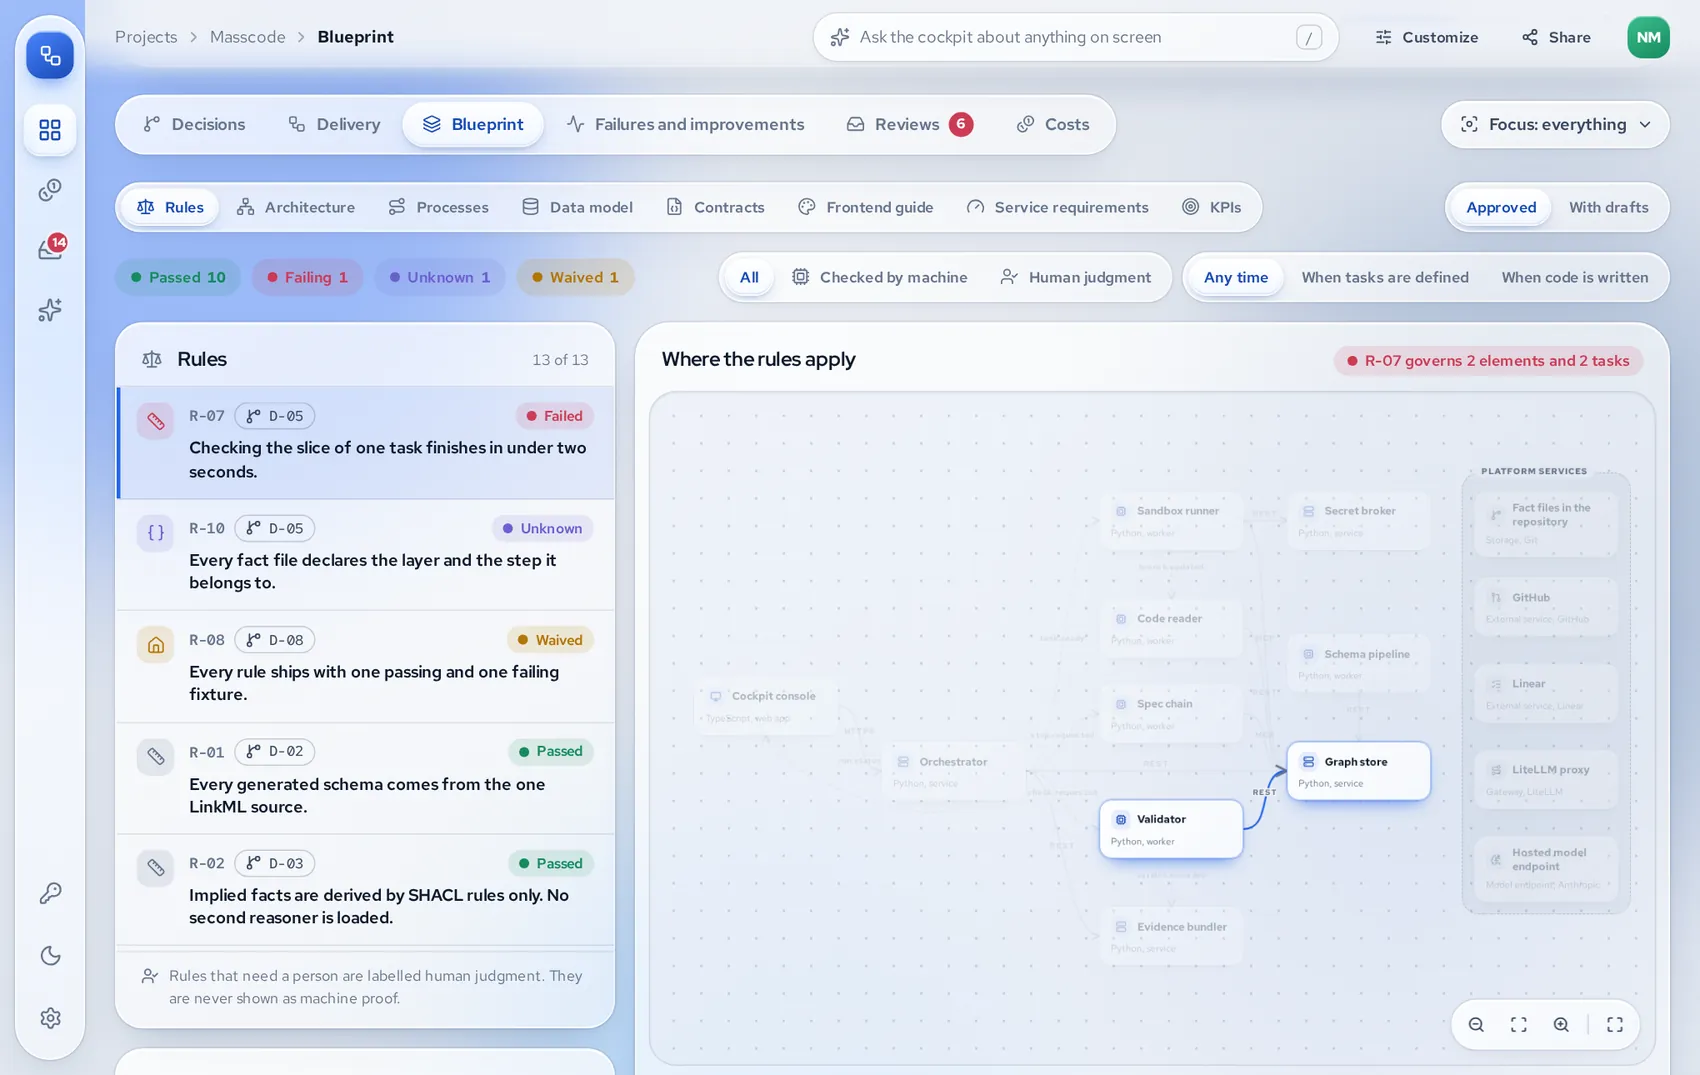Expand the diagram to fullscreen
Image resolution: width=1700 pixels, height=1075 pixels.
pos(1615,1024)
